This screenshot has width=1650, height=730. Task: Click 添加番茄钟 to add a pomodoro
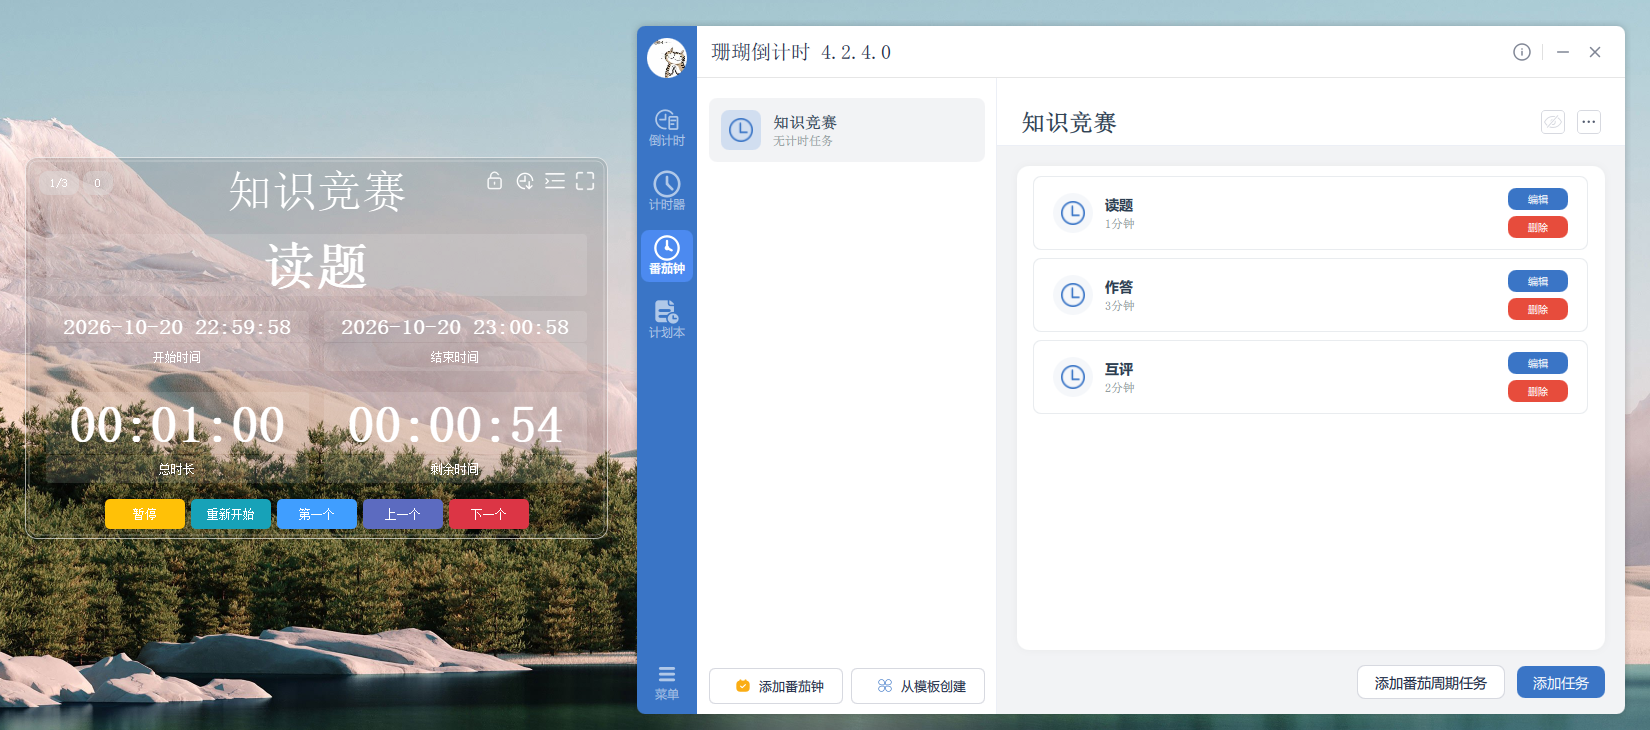[776, 686]
